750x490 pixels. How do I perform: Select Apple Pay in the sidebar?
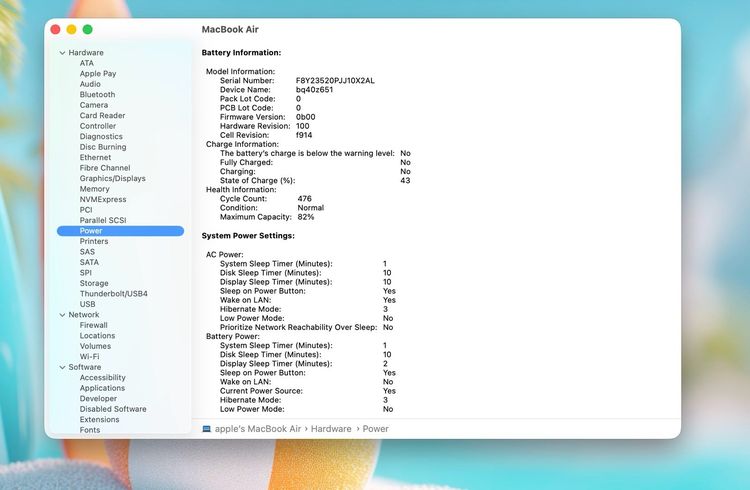[x=98, y=74]
